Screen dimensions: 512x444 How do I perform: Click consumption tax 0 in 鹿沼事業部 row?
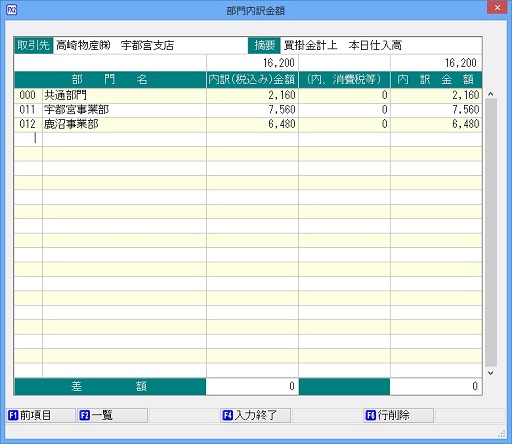pos(344,124)
